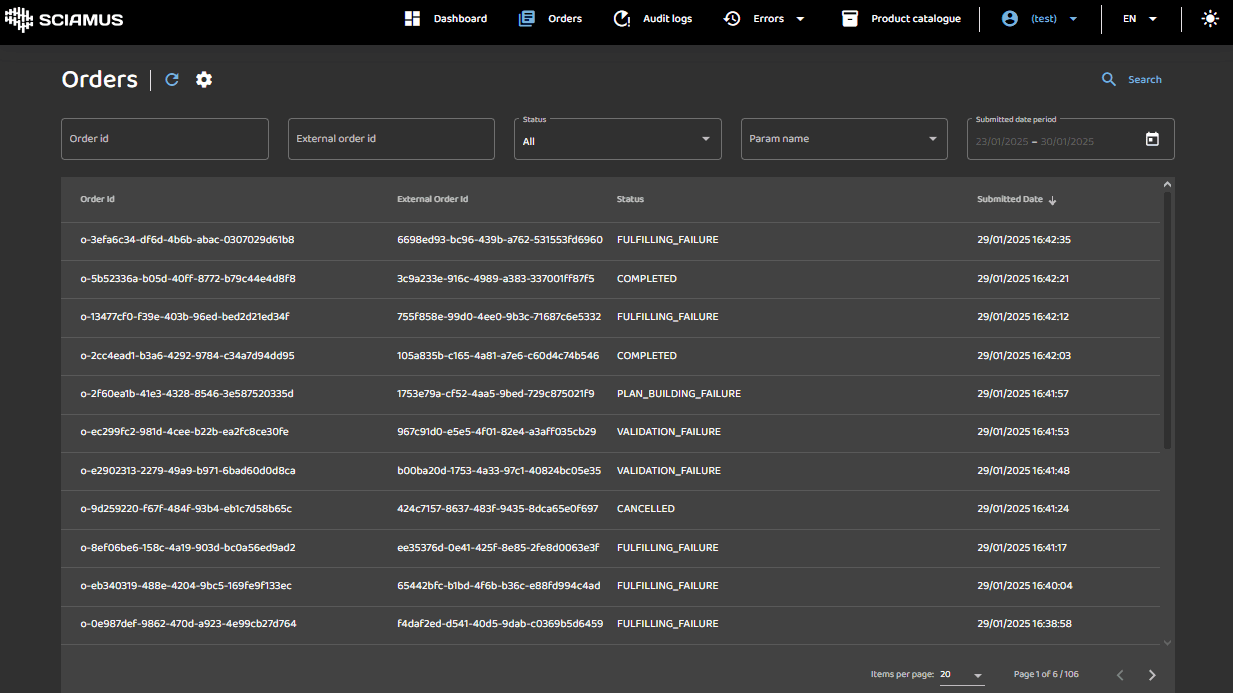Toggle Submitted Date sort arrow
Viewport: 1233px width, 693px height.
point(1052,200)
